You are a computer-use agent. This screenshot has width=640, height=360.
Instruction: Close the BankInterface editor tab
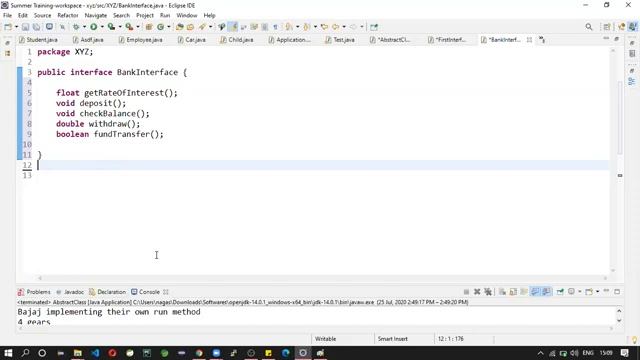(529, 40)
